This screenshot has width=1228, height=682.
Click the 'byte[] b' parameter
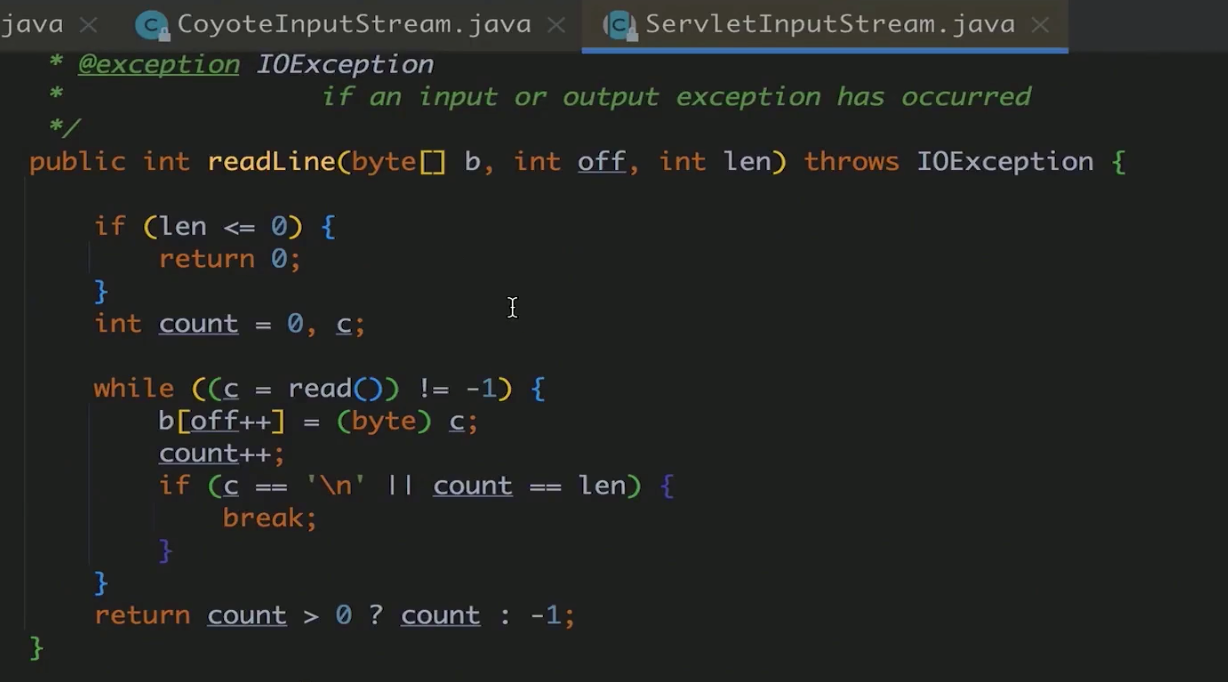[416, 162]
